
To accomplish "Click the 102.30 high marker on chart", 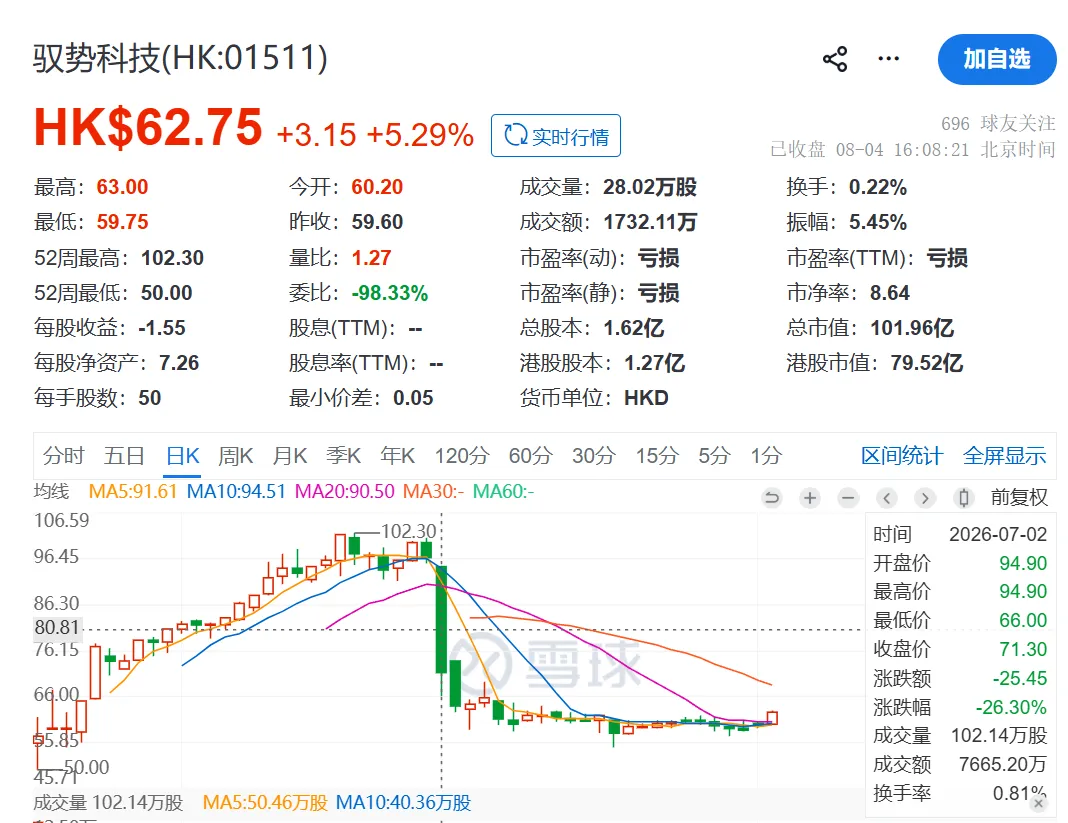I will pyautogui.click(x=409, y=531).
